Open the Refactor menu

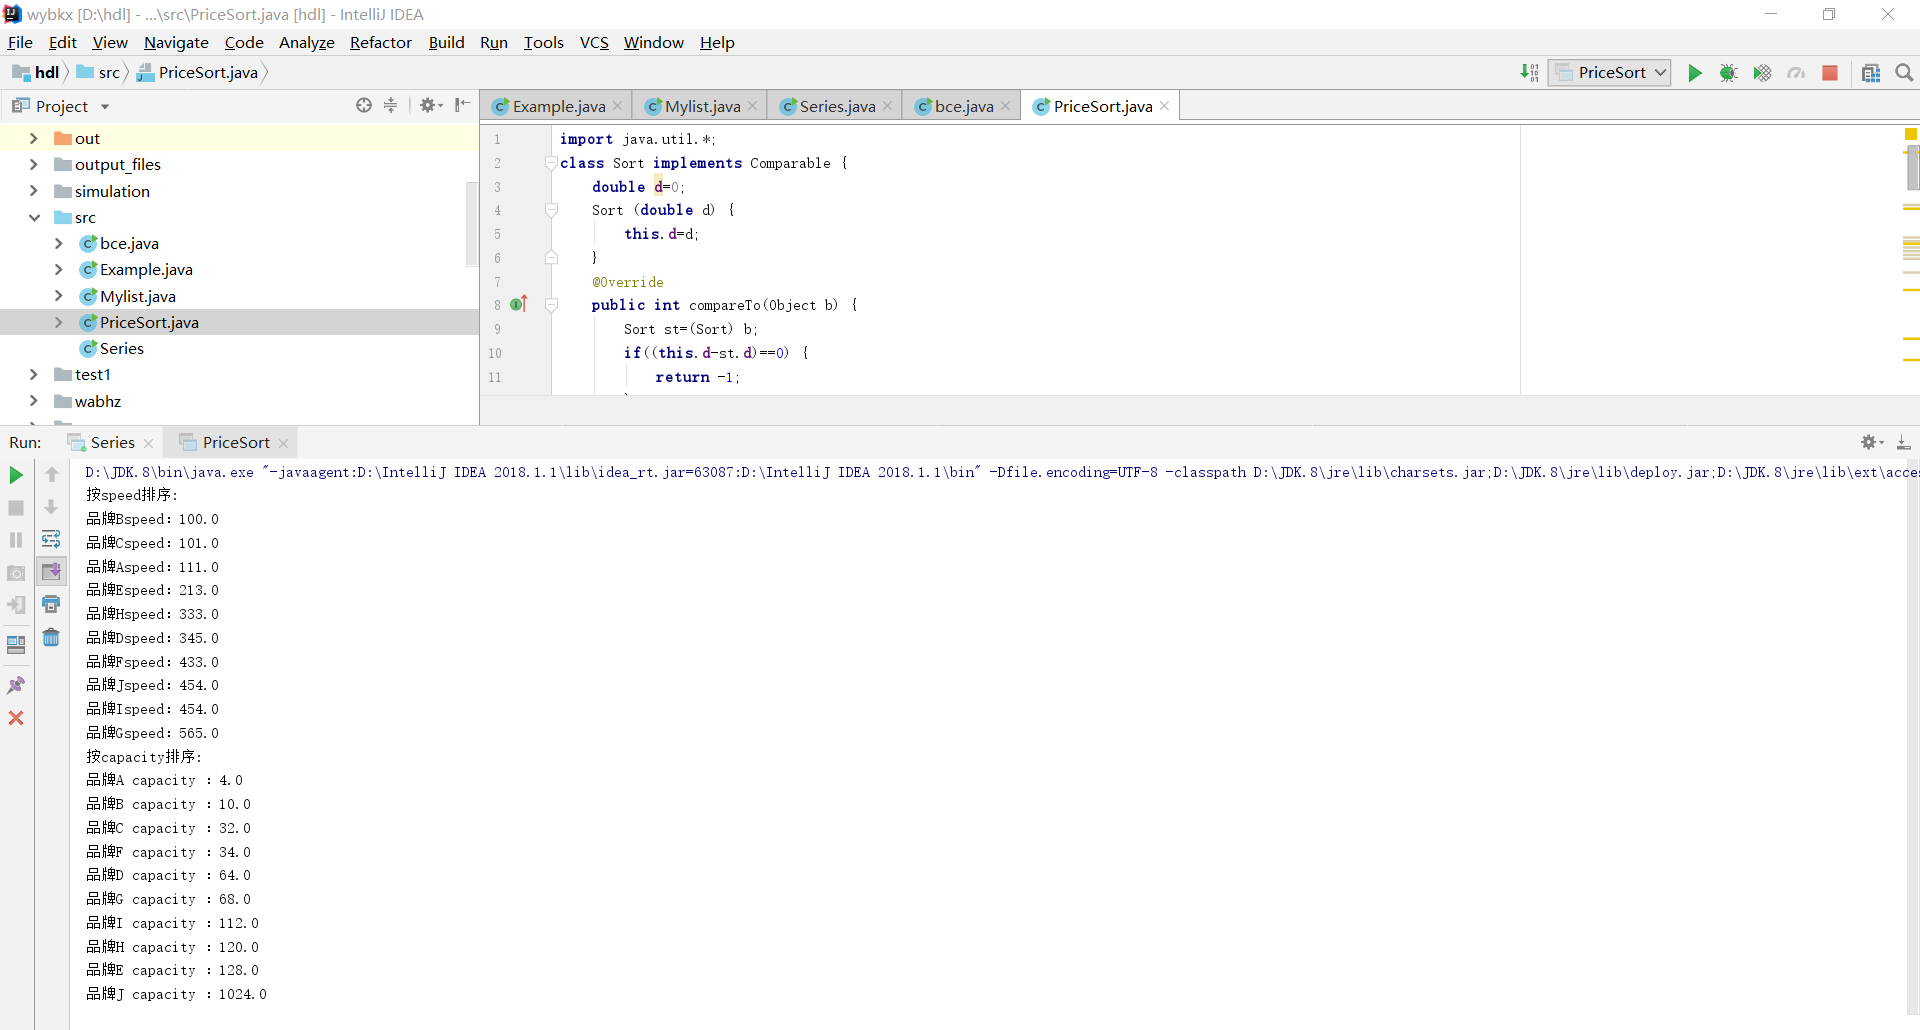(381, 42)
